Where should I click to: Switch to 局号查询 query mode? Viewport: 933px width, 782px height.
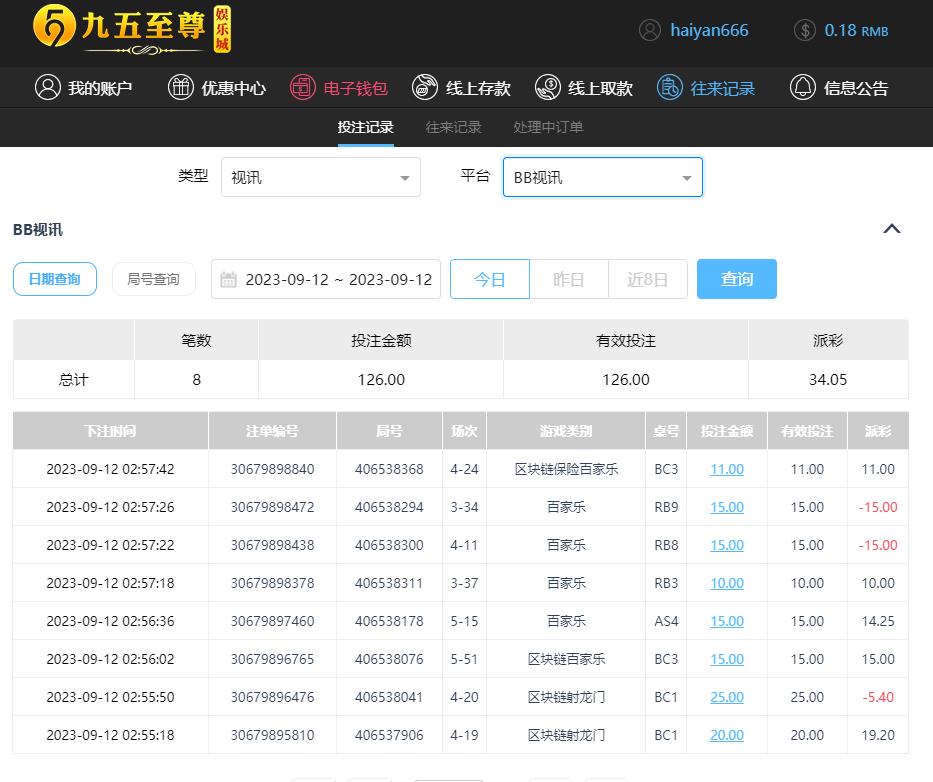click(x=153, y=279)
